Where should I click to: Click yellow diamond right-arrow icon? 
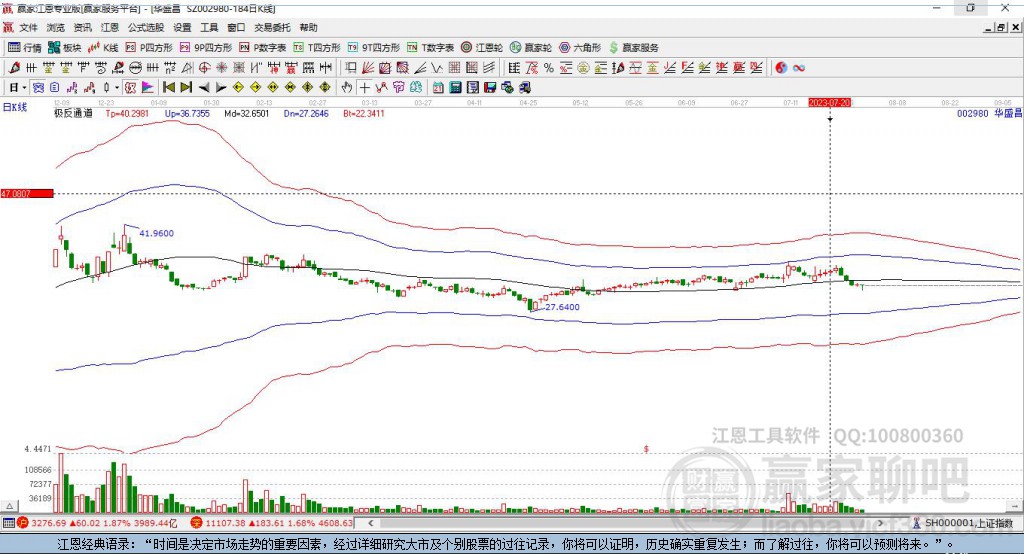click(x=255, y=88)
